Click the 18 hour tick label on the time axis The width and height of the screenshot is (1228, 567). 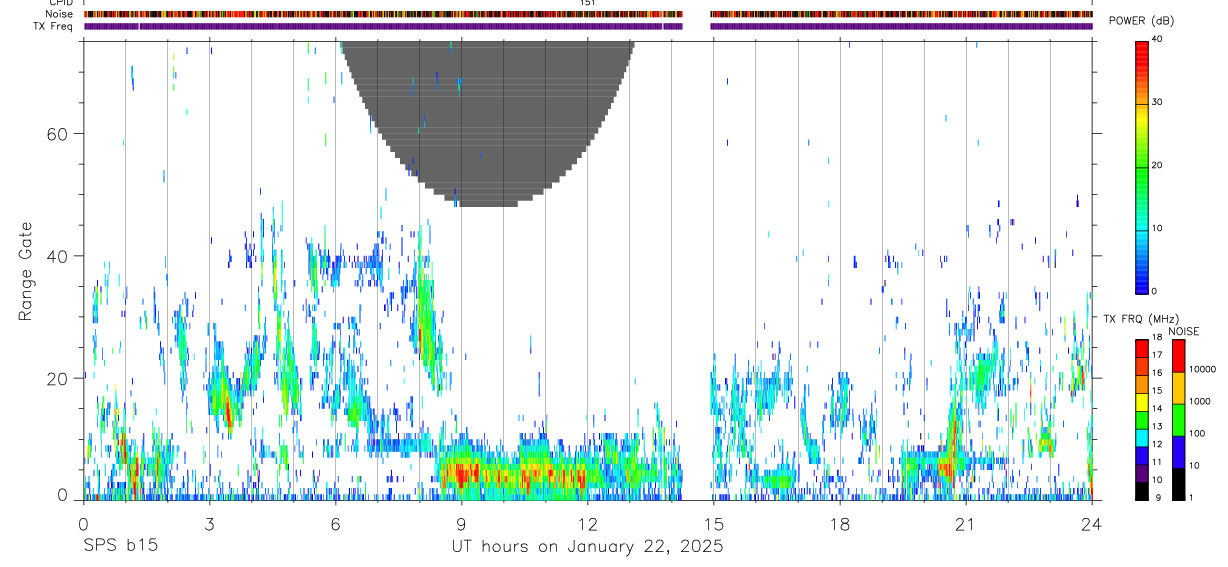839,523
